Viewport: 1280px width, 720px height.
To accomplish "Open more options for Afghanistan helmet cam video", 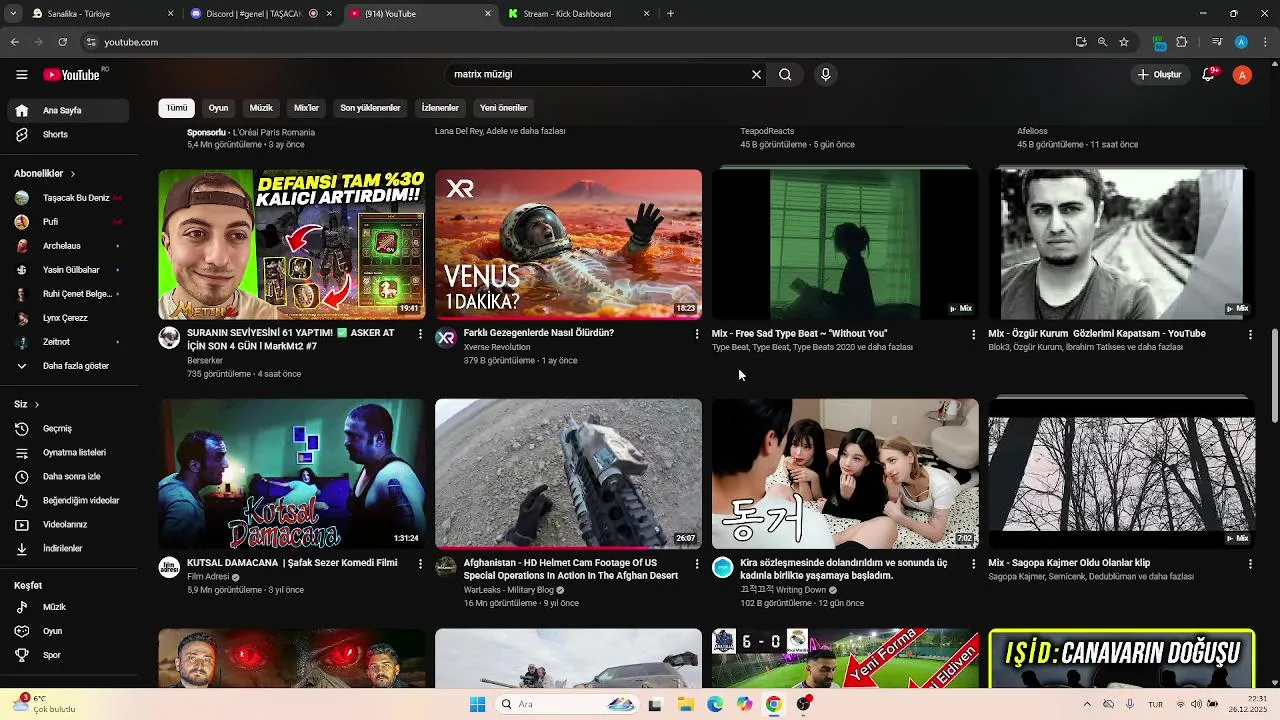I will [x=697, y=564].
